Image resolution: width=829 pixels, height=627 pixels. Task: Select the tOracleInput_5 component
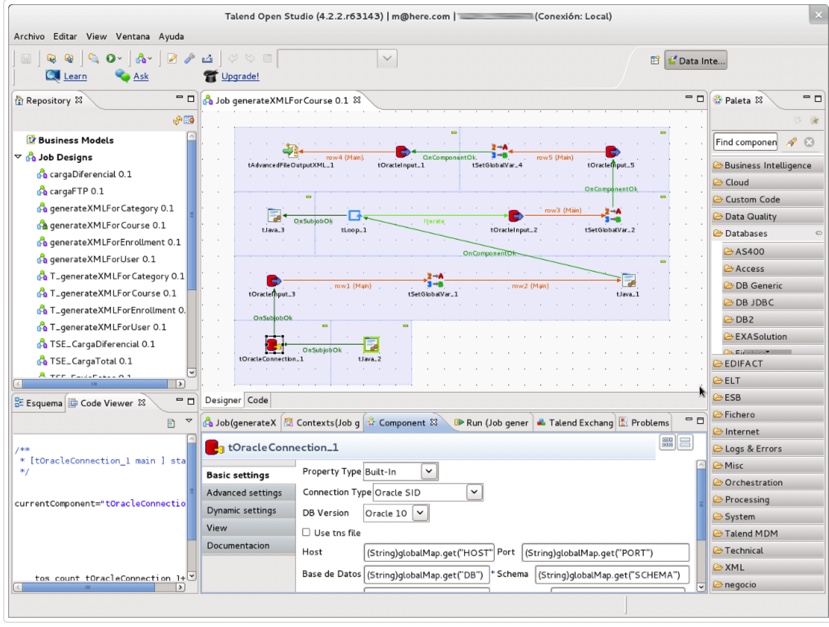coord(612,152)
